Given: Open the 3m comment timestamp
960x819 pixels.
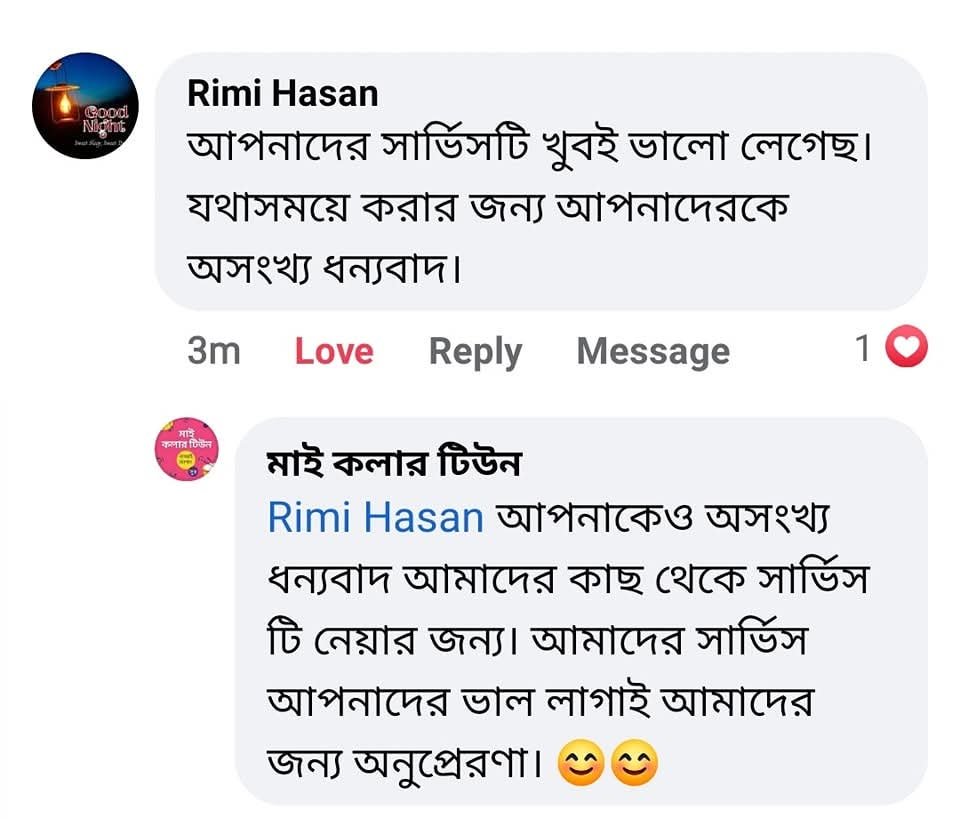Looking at the screenshot, I should (x=213, y=351).
